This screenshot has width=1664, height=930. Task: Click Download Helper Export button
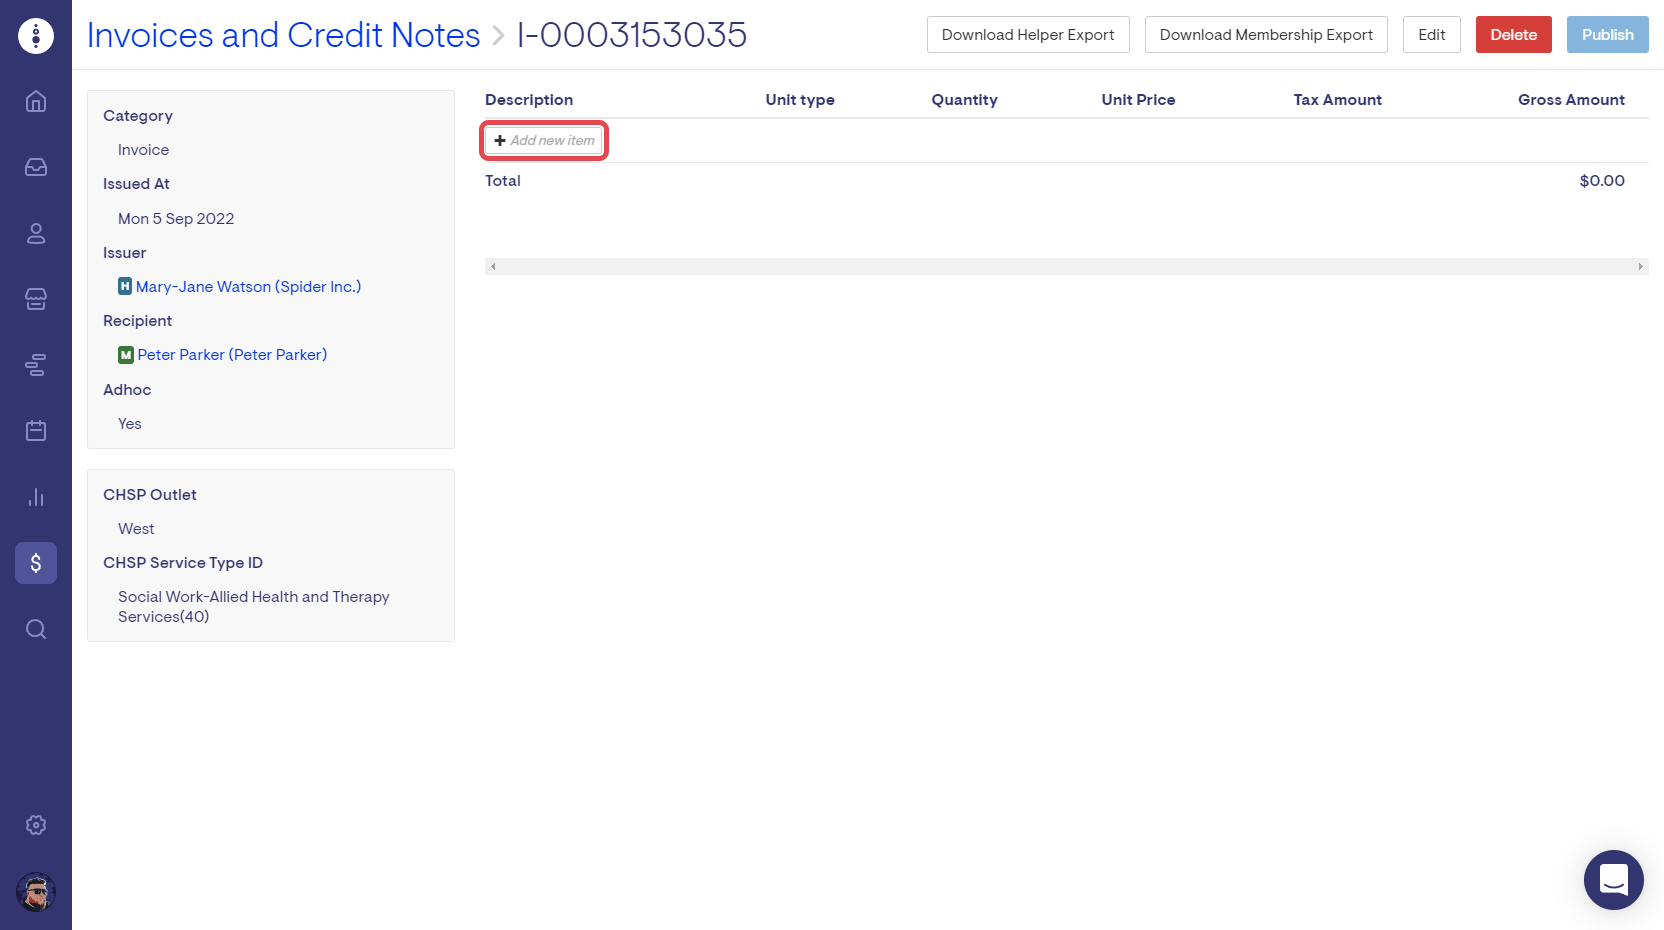(1027, 35)
